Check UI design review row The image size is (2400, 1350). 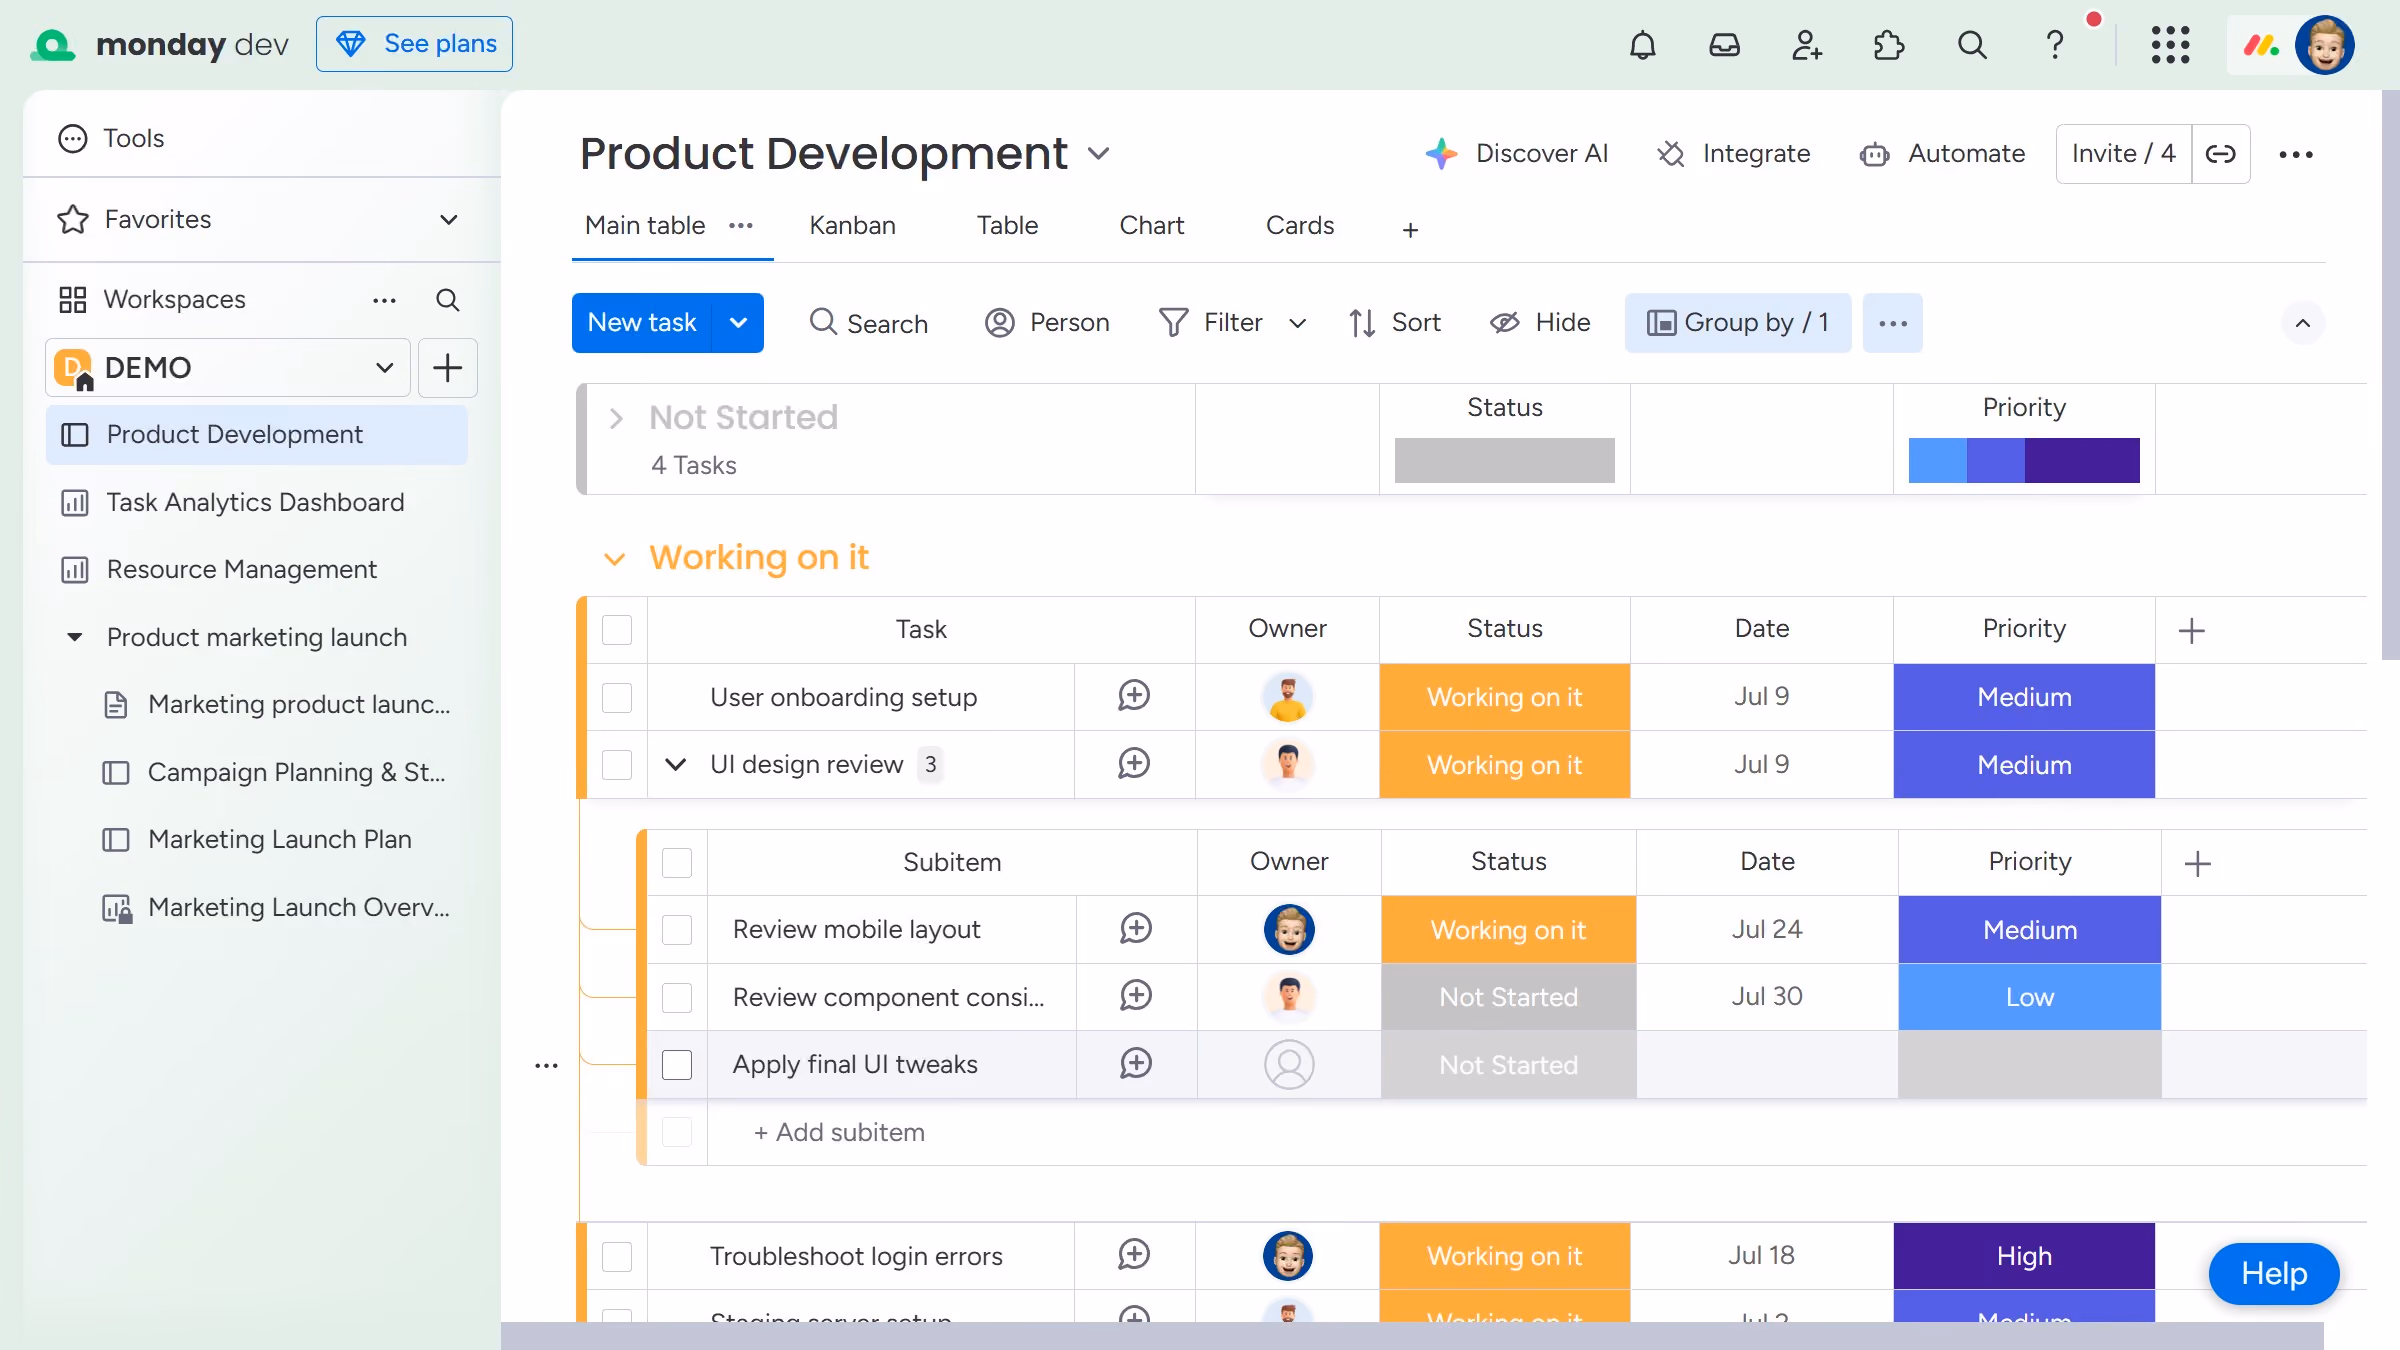[x=617, y=765]
